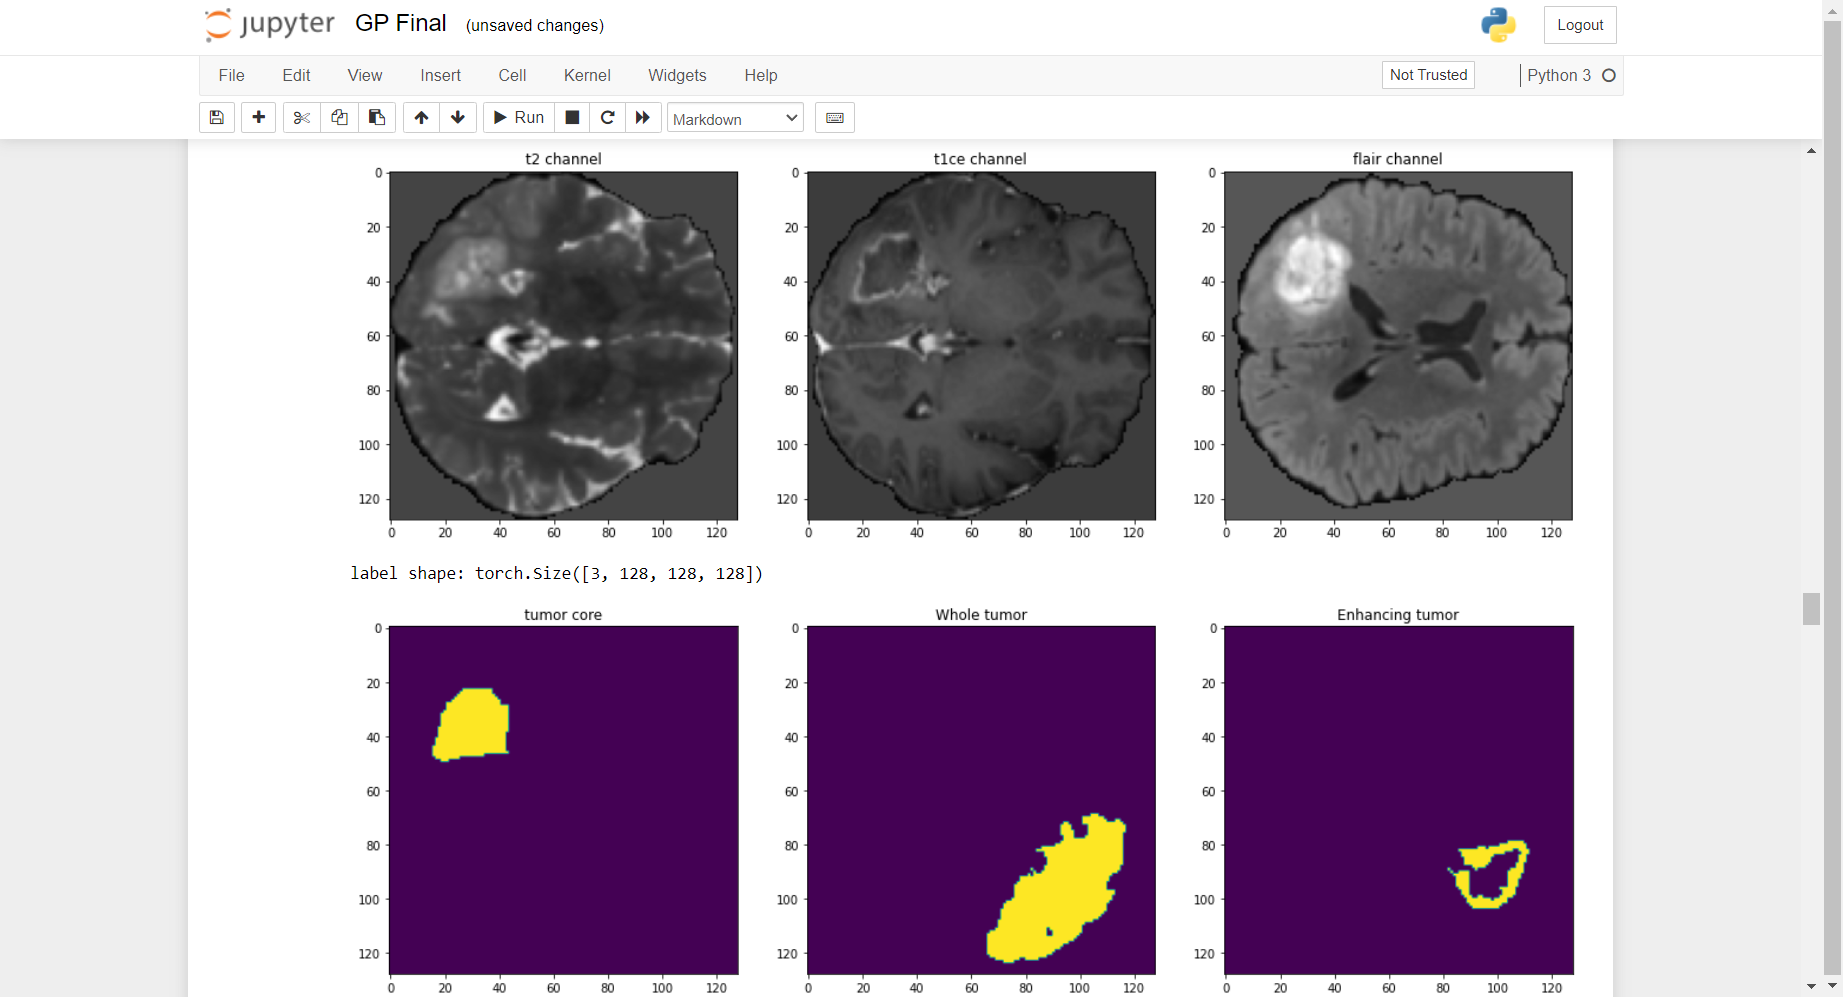The height and width of the screenshot is (997, 1843).
Task: Open the Widgets menu
Action: [677, 75]
